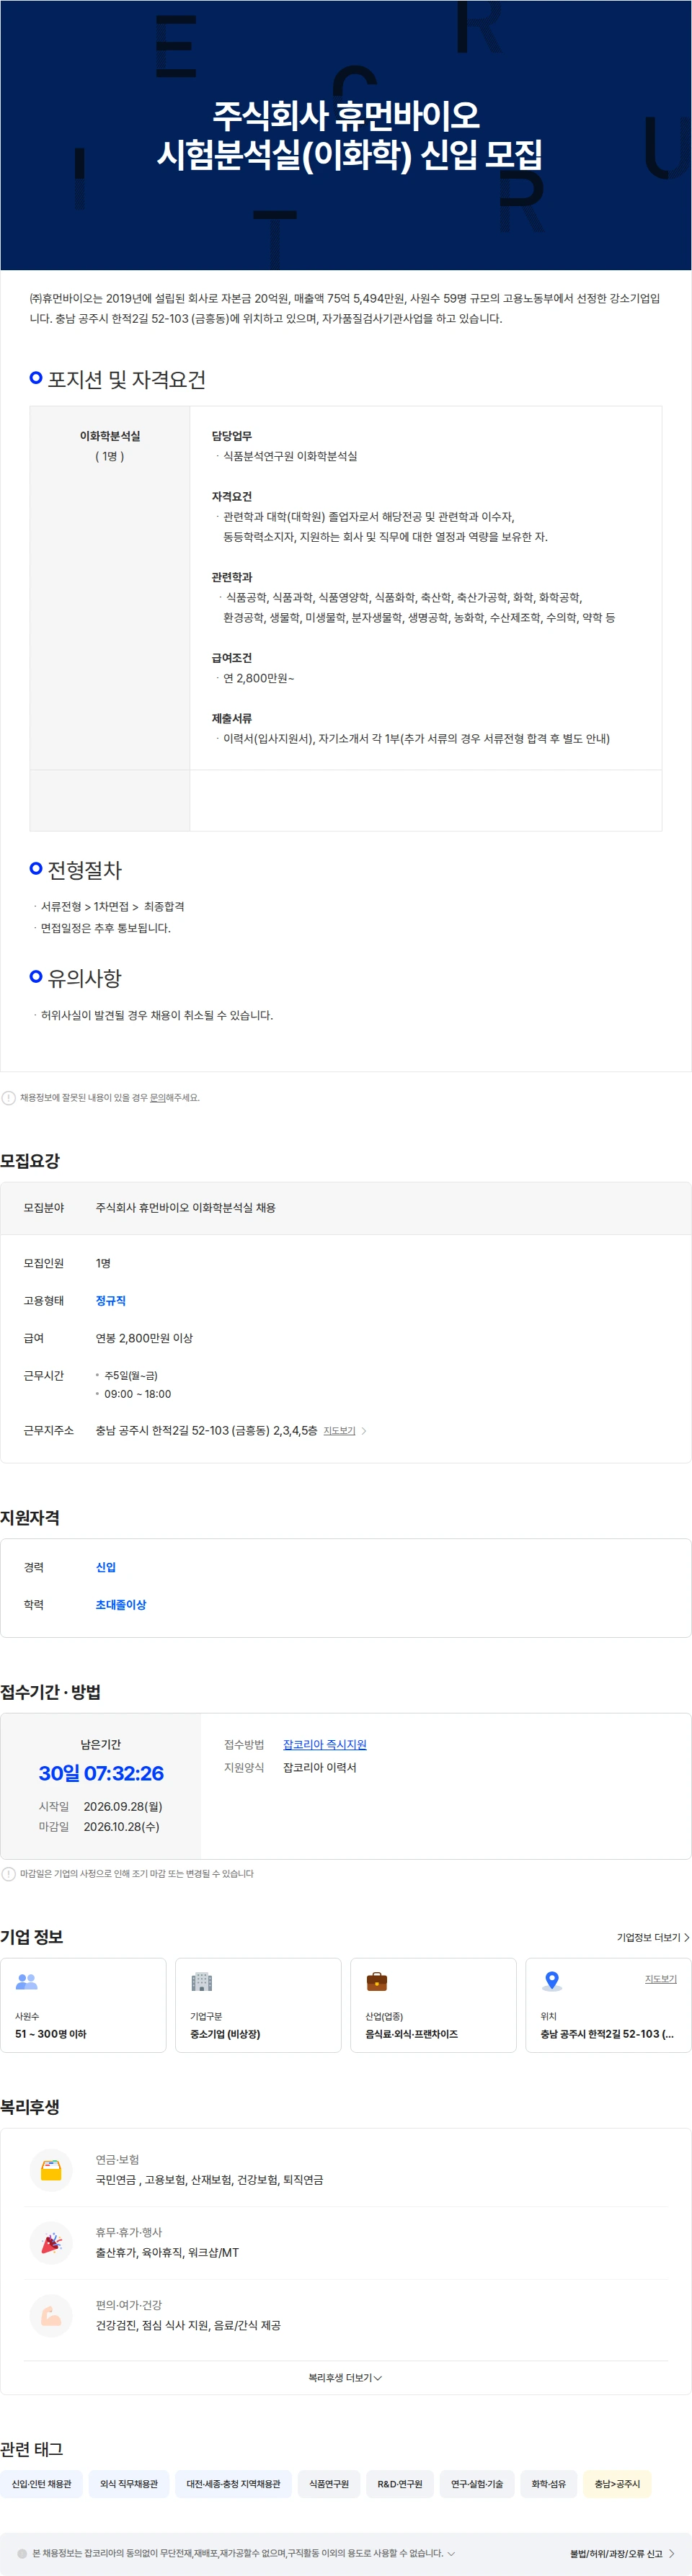Select the R&D·연구원 tag
The image size is (692, 2576).
(x=400, y=2484)
